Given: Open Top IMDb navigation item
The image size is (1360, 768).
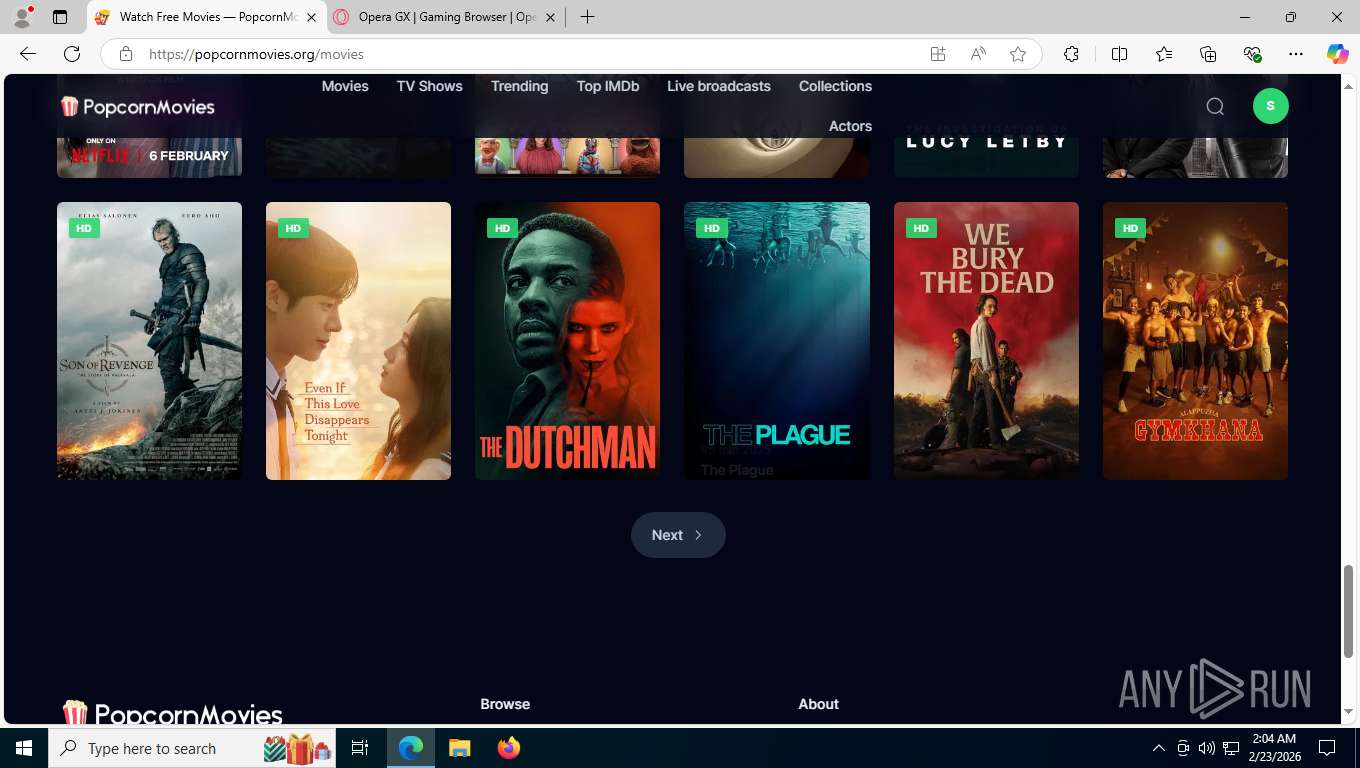Looking at the screenshot, I should (x=608, y=86).
